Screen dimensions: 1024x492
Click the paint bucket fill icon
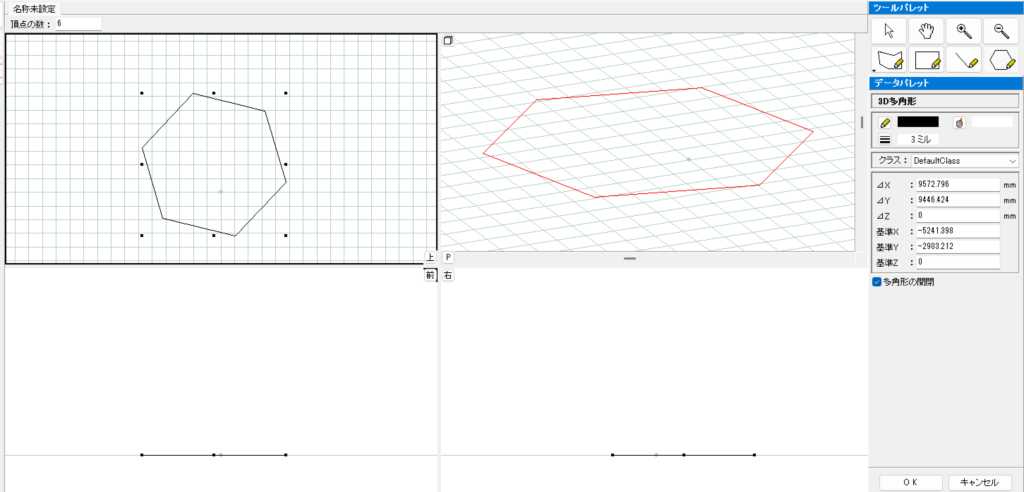coord(959,122)
